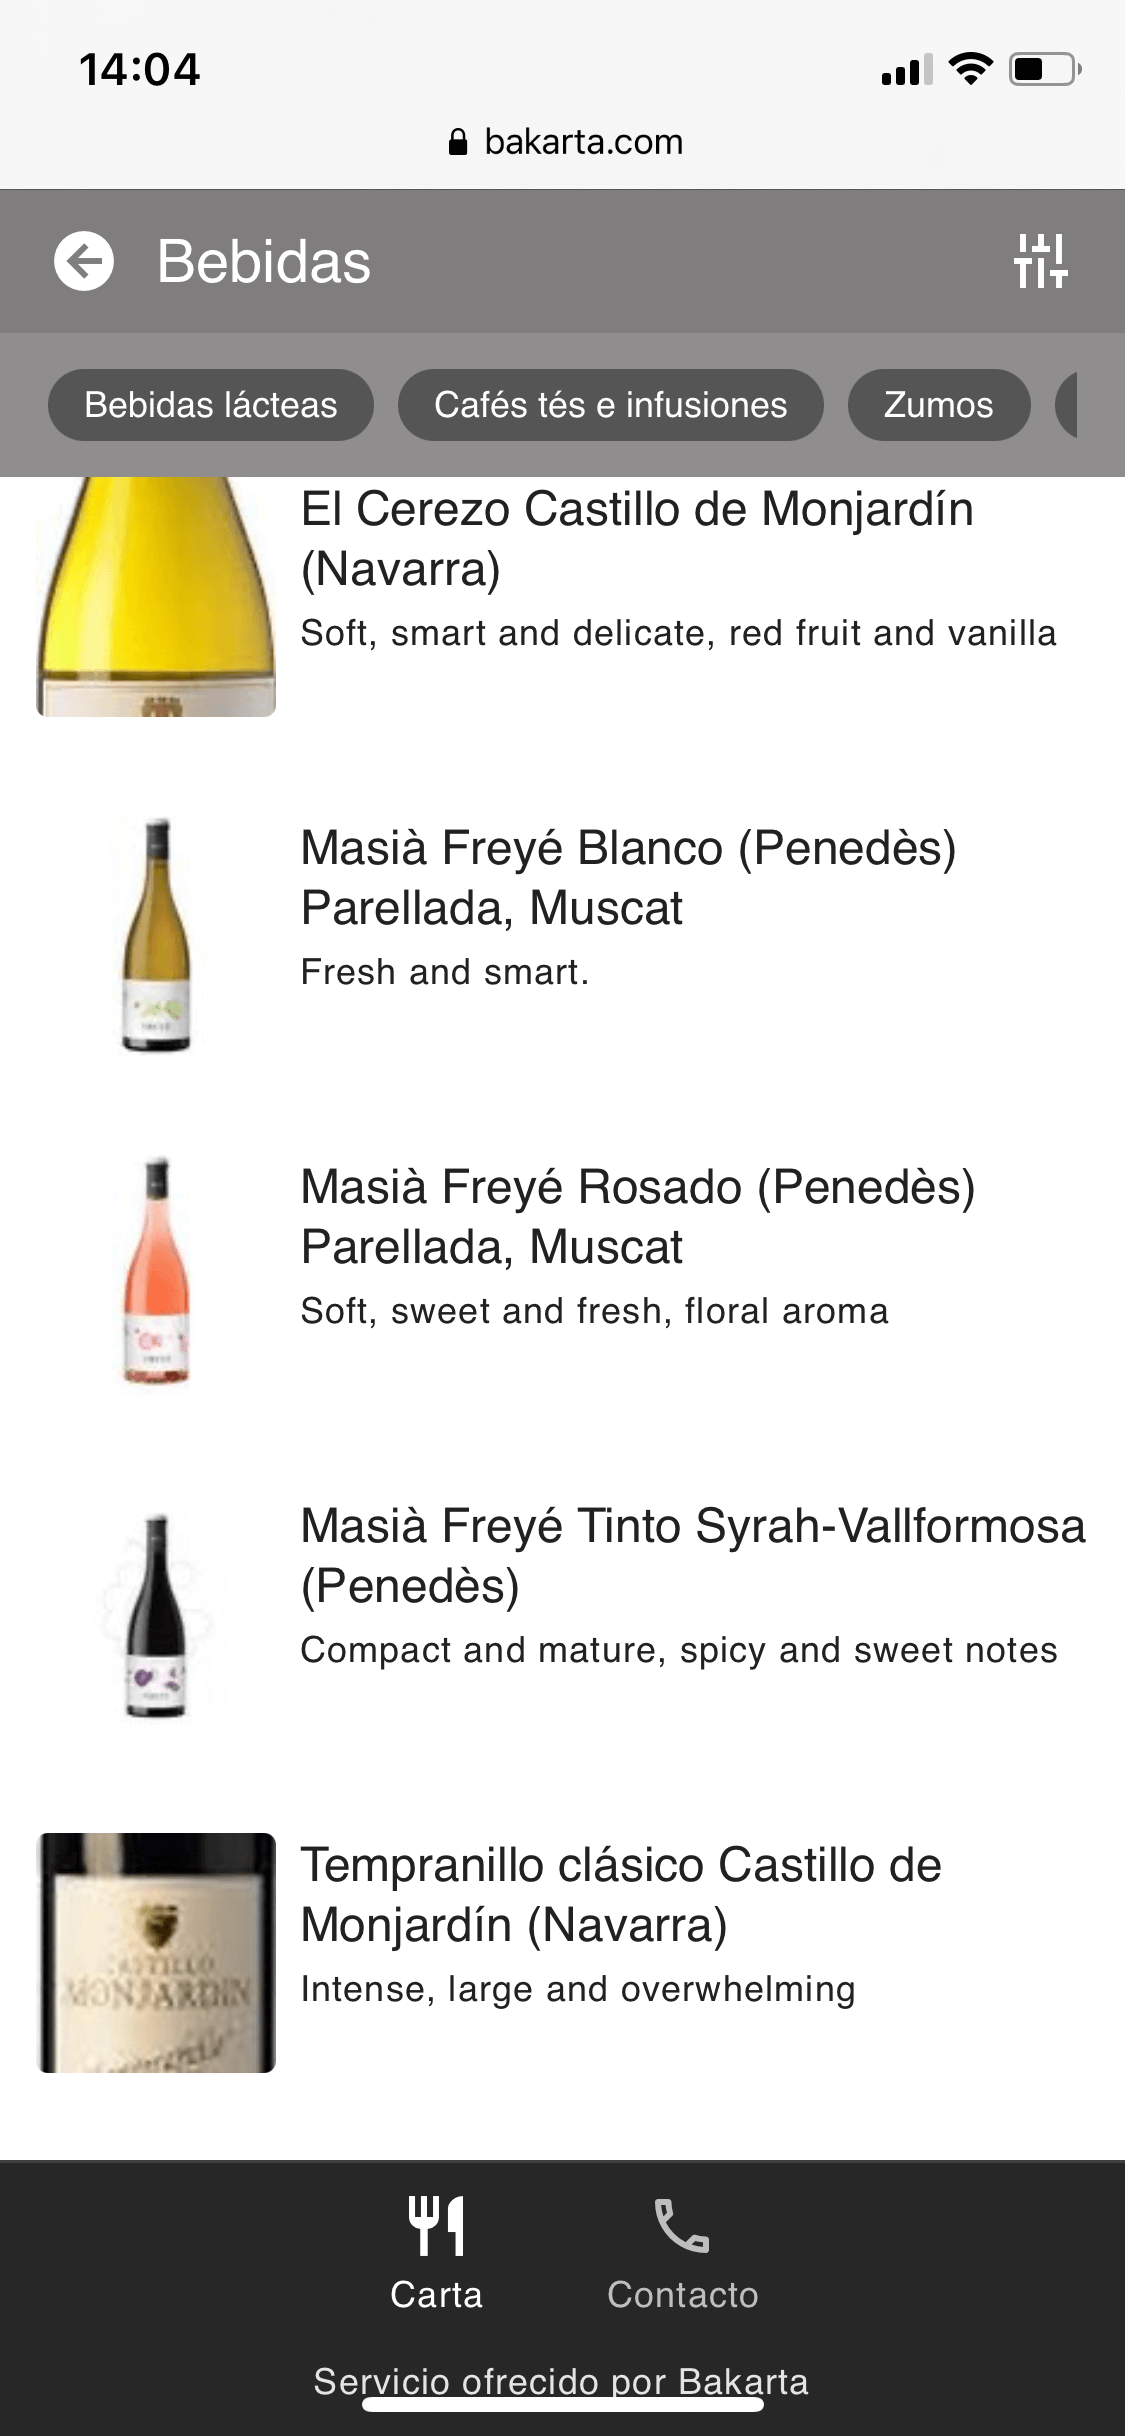Tap the lock icon beside bakarta.com
The height and width of the screenshot is (2436, 1125).
[x=458, y=142]
